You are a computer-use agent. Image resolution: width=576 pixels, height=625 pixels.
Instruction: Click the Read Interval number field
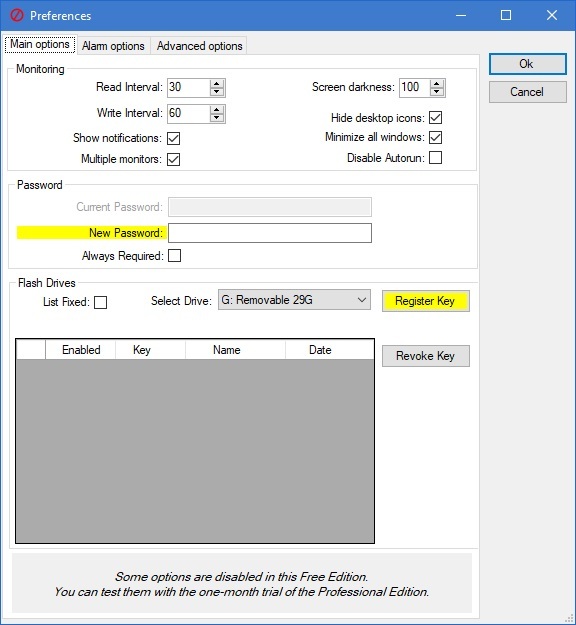tap(189, 88)
